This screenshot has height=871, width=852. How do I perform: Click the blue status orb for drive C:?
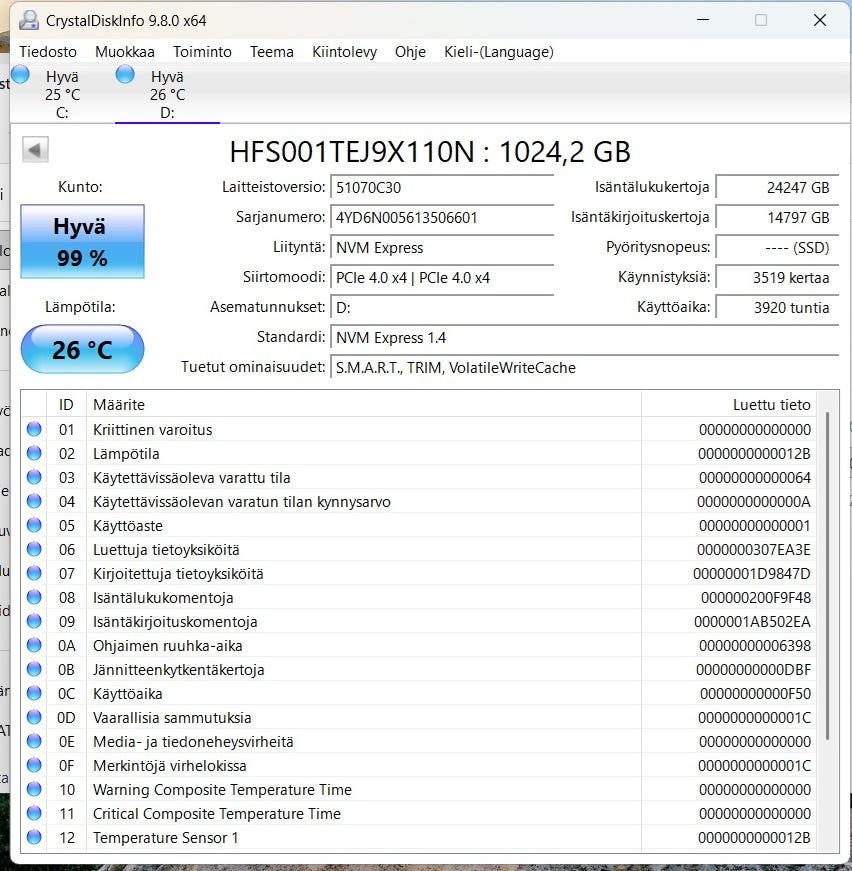click(21, 74)
